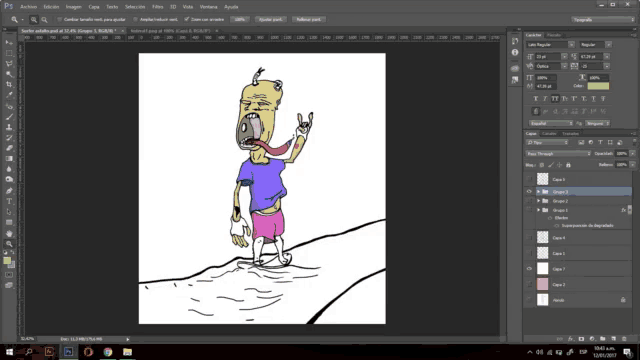640x360 pixels.
Task: Click the Character panel text Color swatch
Action: pyautogui.click(x=598, y=86)
